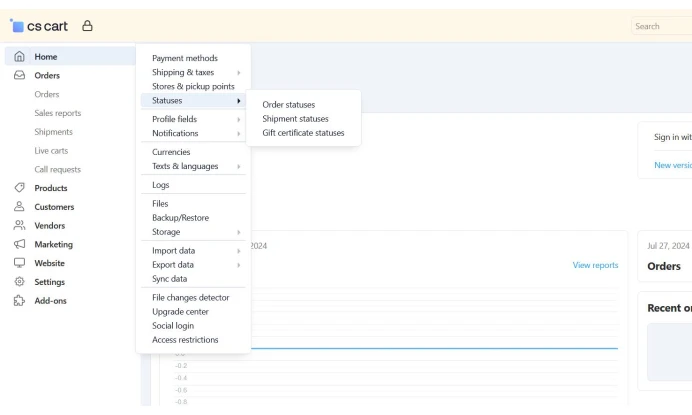Image resolution: width=692 pixels, height=415 pixels.
Task: Select Gift certificate statuses menu entry
Action: click(303, 132)
